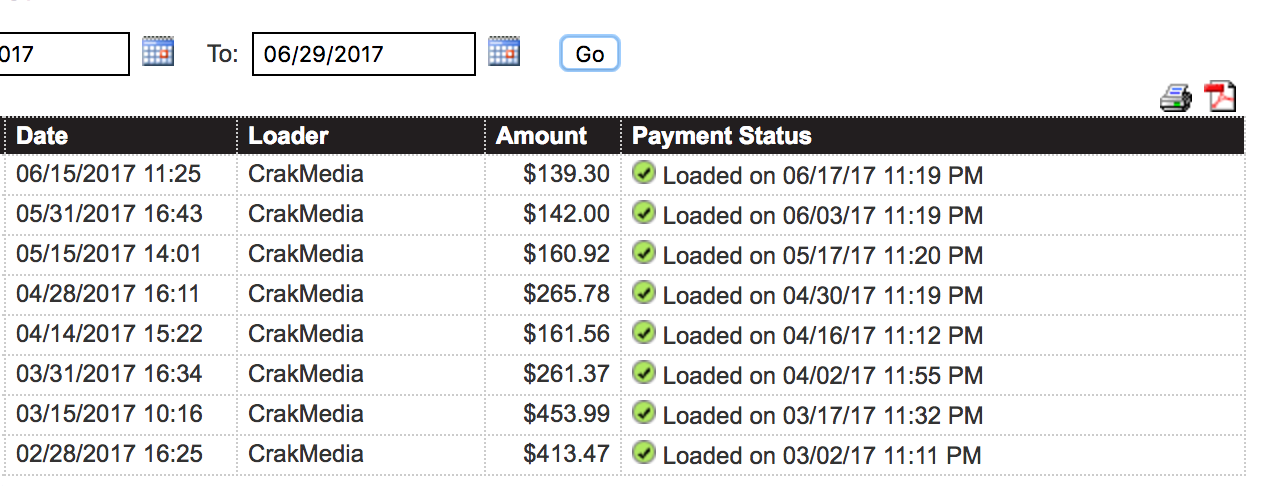The height and width of the screenshot is (486, 1266).
Task: Sort by the Amount column header
Action: pos(541,136)
